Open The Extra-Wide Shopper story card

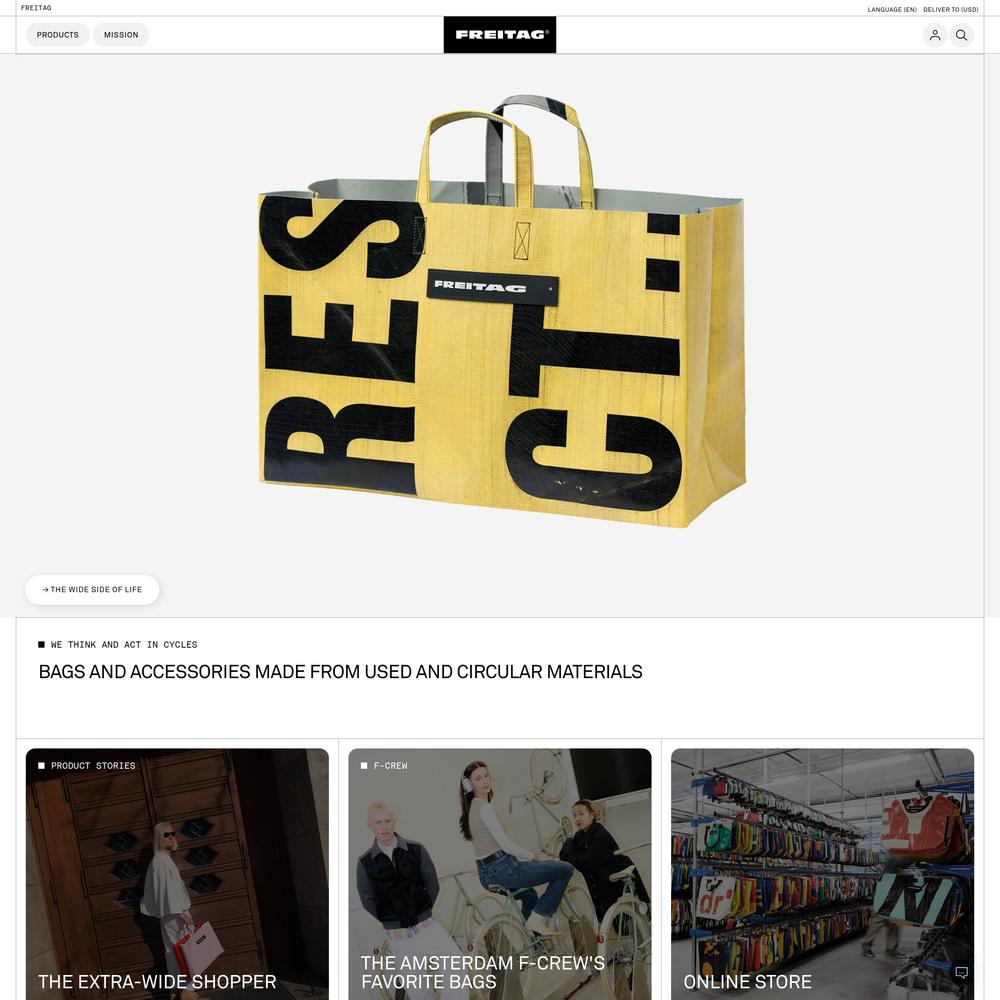pos(177,874)
